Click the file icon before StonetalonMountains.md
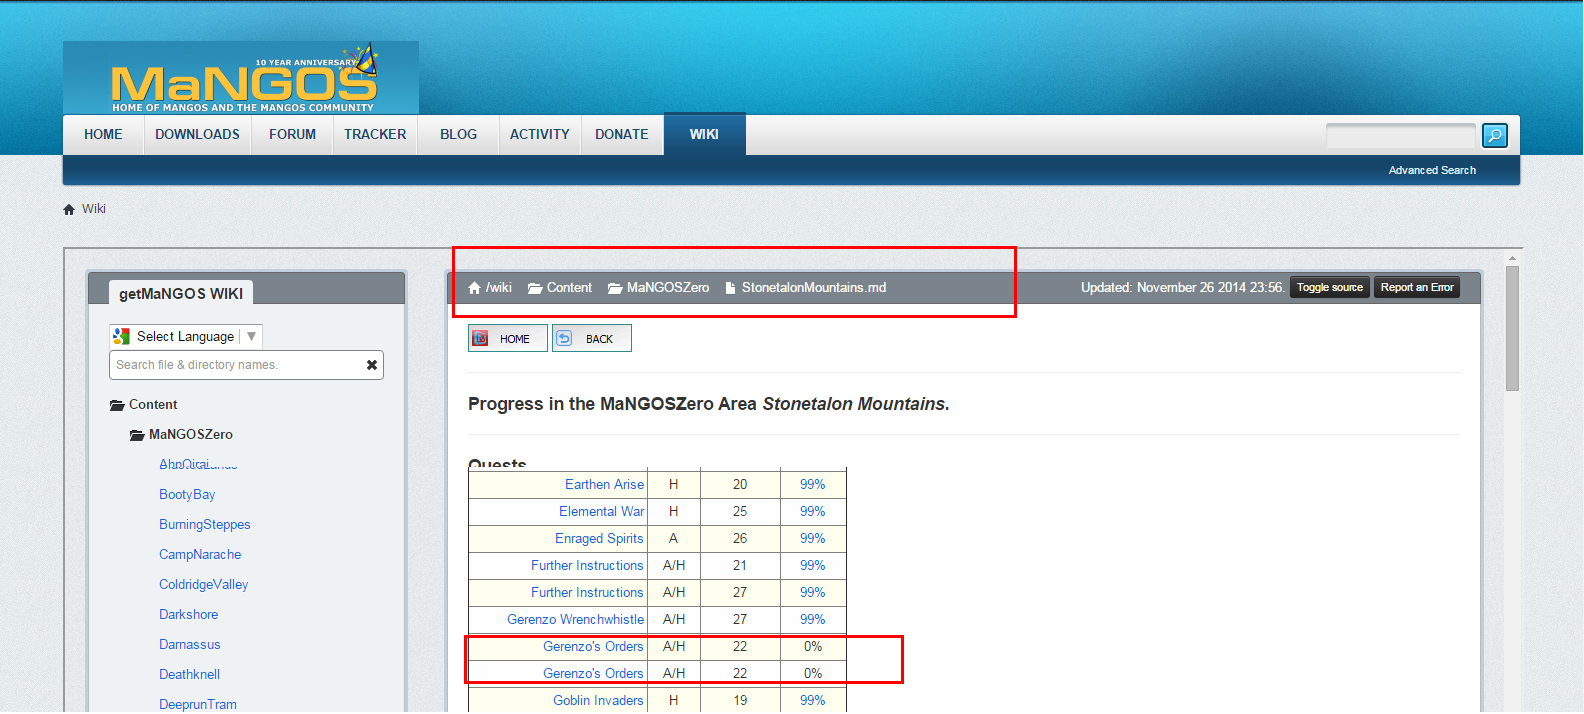The width and height of the screenshot is (1584, 714). coord(730,288)
